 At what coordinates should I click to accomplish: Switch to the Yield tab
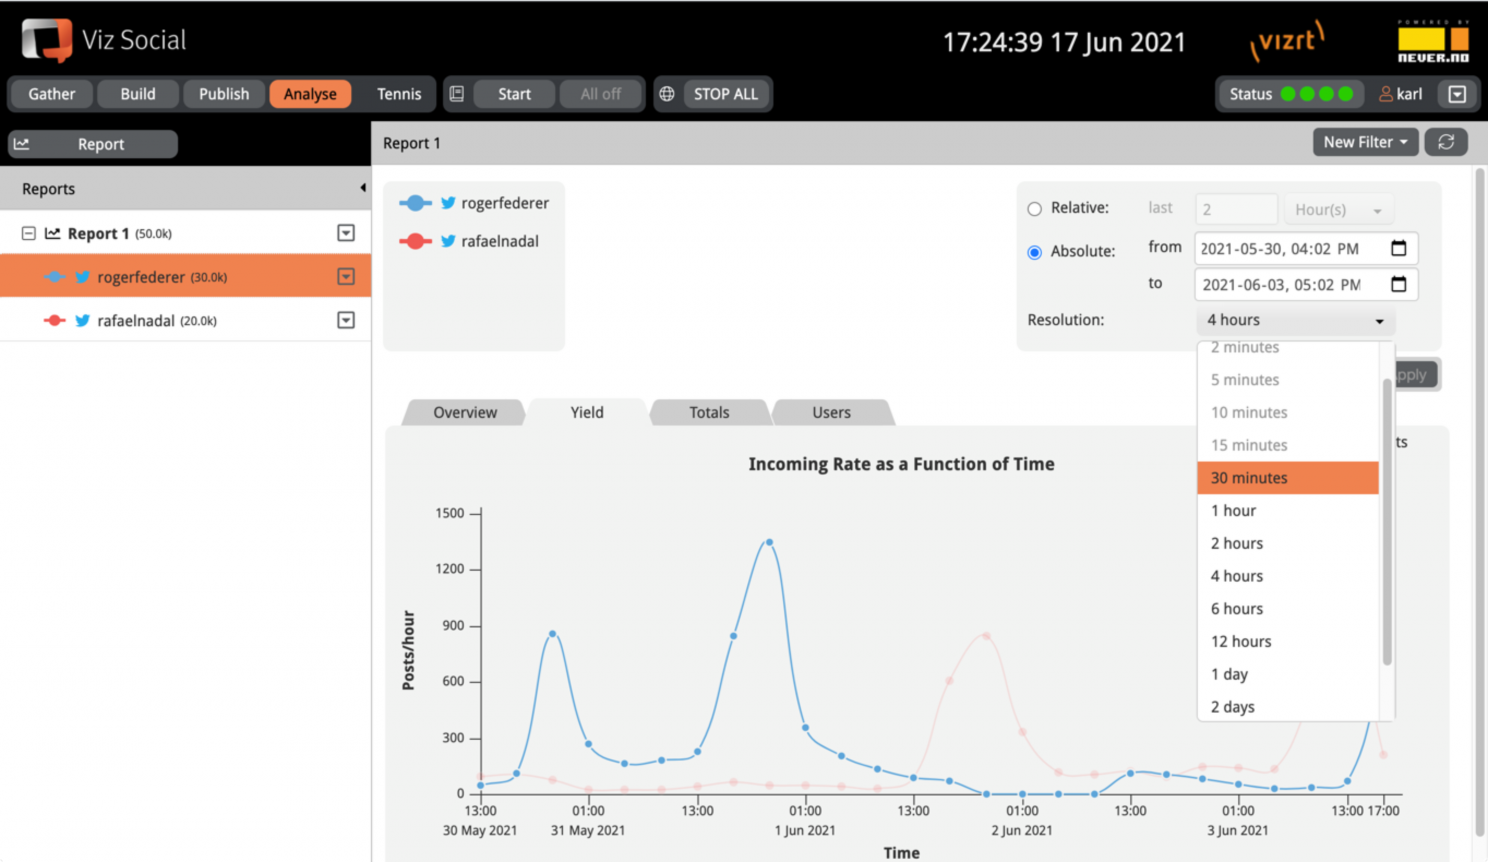(x=587, y=412)
